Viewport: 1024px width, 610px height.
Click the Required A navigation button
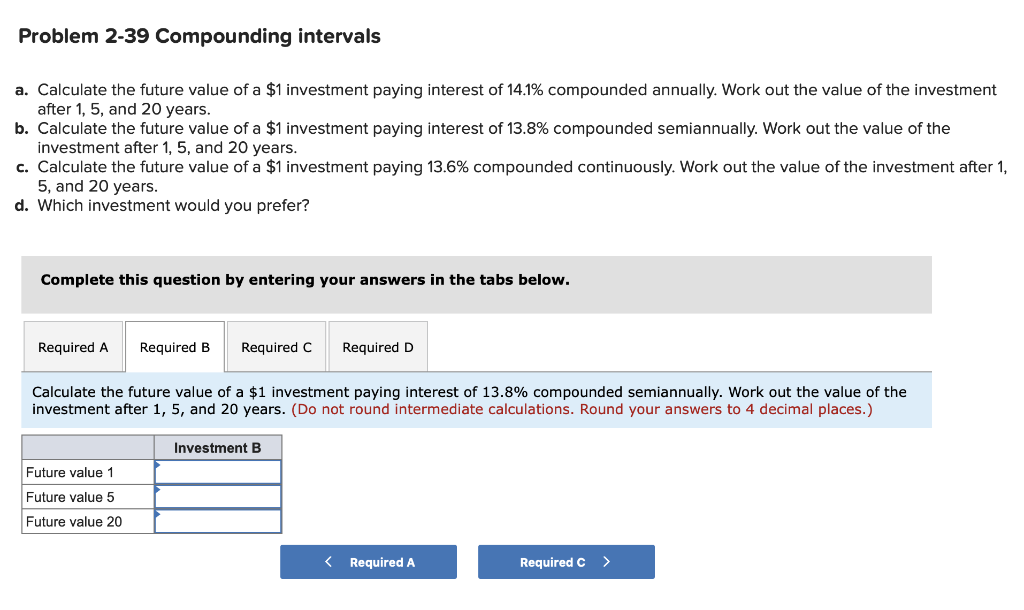pos(368,561)
